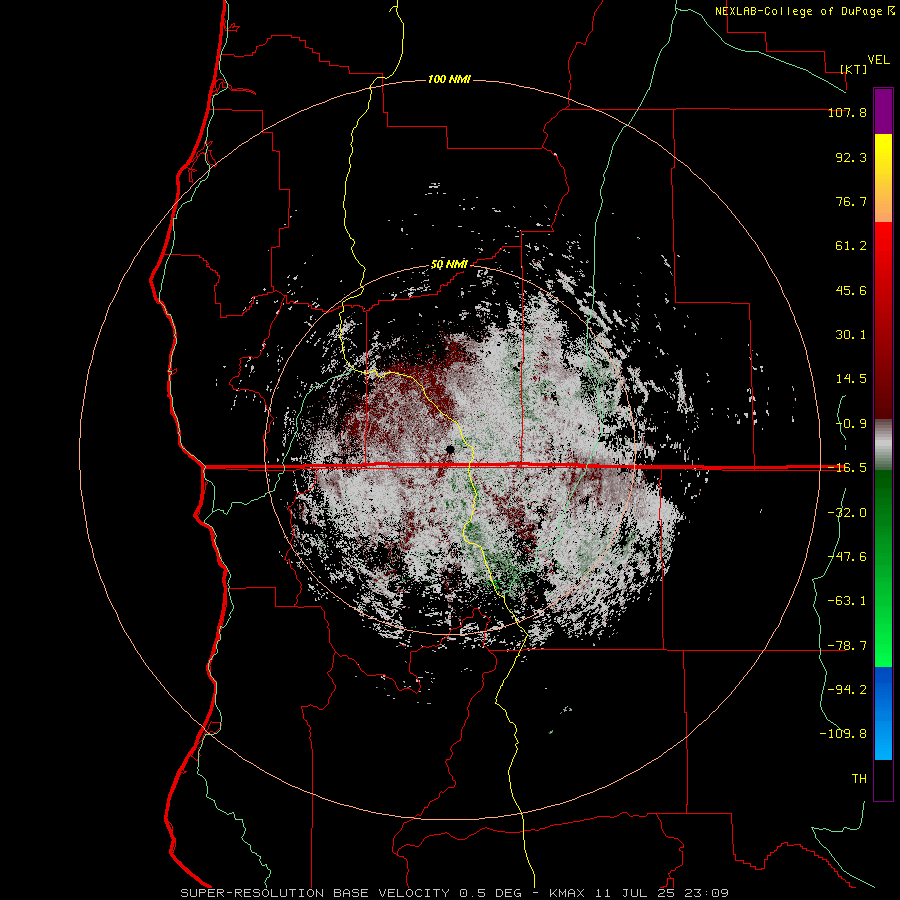Click the gray segment of the color bar
The width and height of the screenshot is (900, 900).
click(883, 445)
